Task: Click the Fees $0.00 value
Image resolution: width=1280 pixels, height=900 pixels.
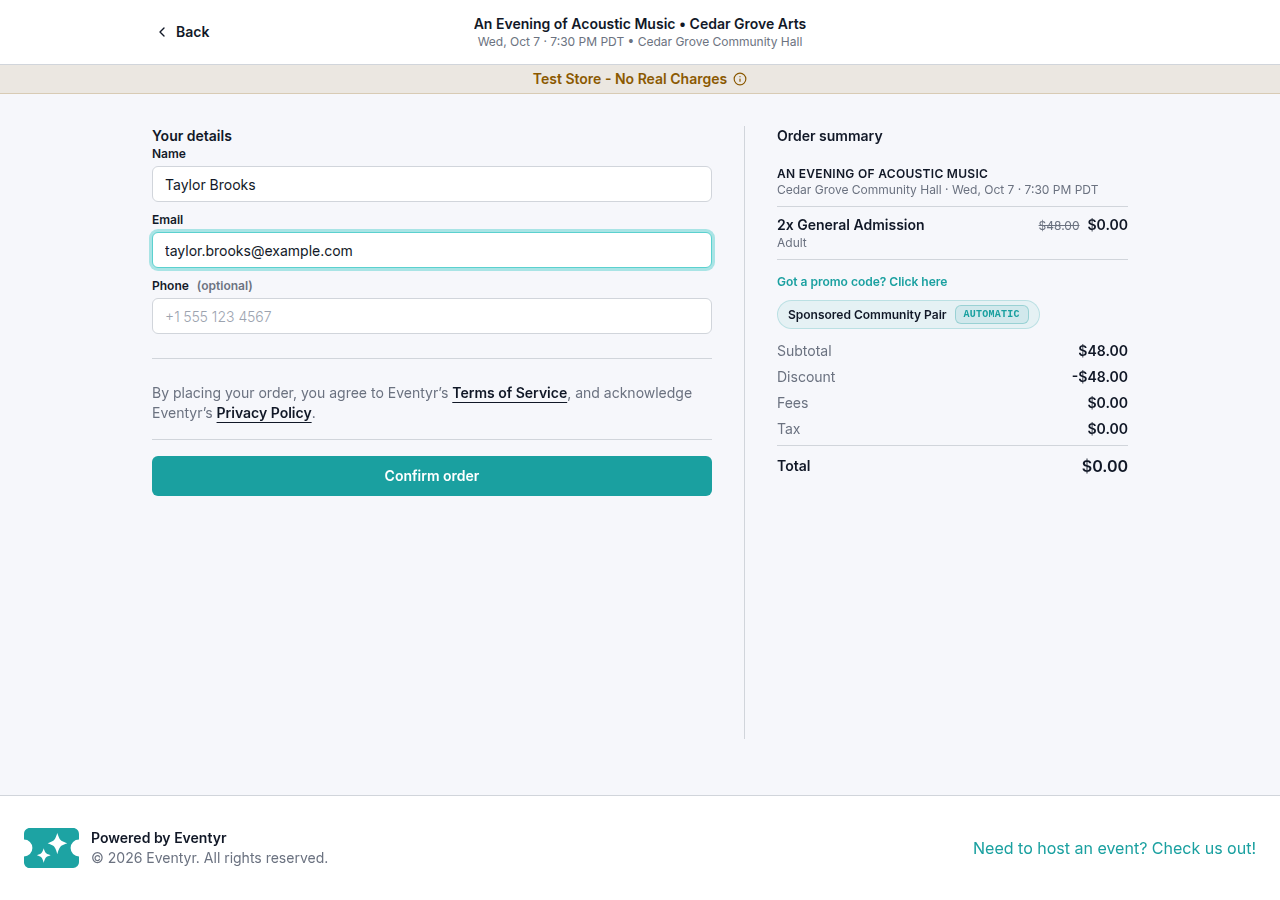Action: 1108,403
